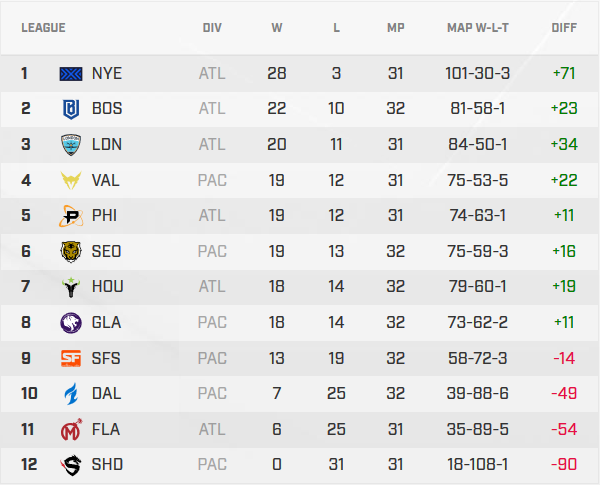Image resolution: width=600 pixels, height=485 pixels.
Task: Click the FLA team logo icon
Action: (x=72, y=429)
